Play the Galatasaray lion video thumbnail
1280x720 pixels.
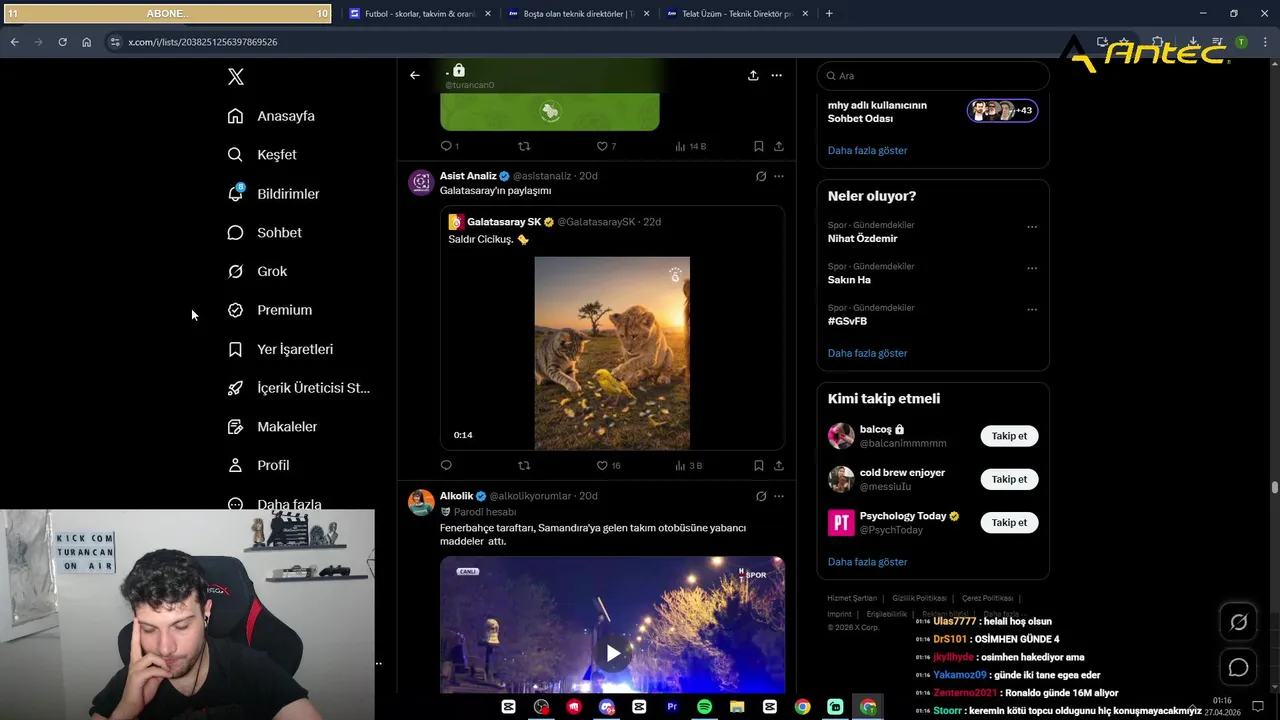pos(612,353)
